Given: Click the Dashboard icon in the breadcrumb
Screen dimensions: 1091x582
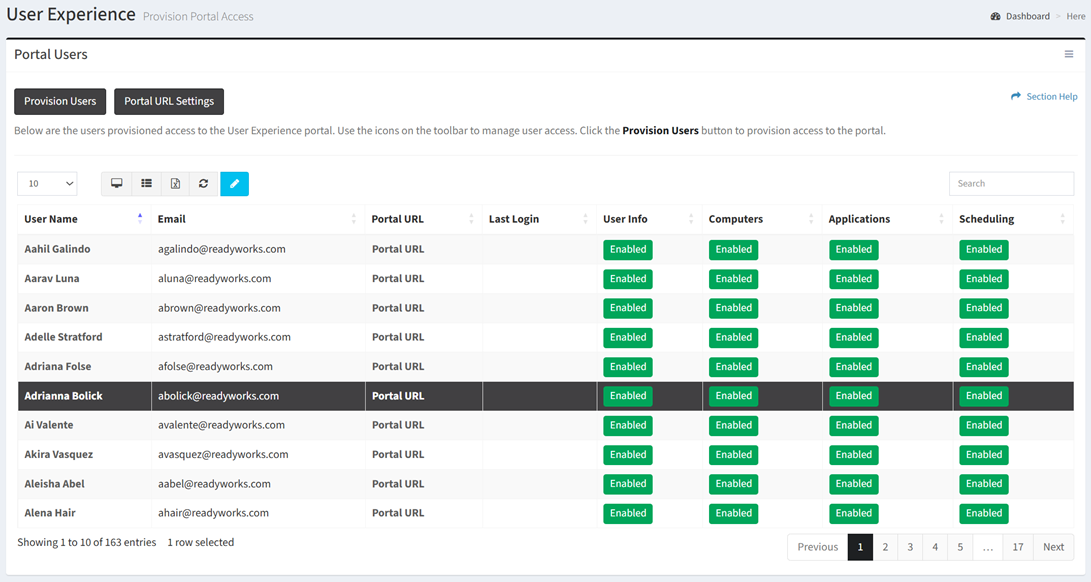Looking at the screenshot, I should 995,17.
